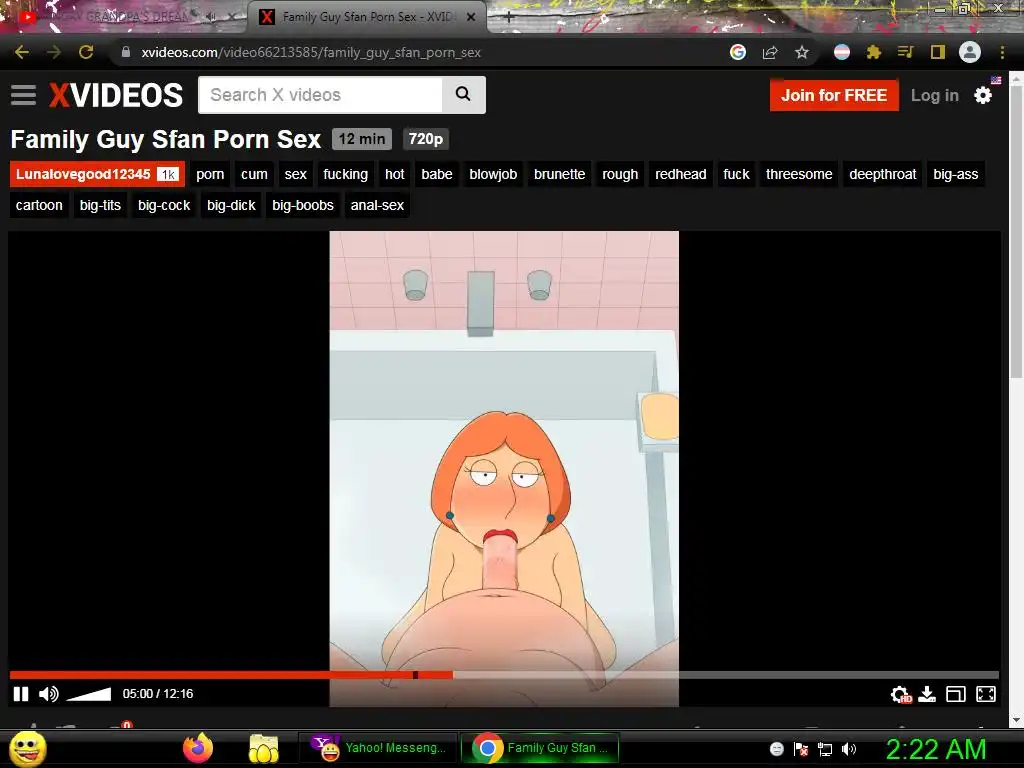Reload the page with the refresh icon
Image resolution: width=1024 pixels, height=768 pixels.
pos(86,52)
